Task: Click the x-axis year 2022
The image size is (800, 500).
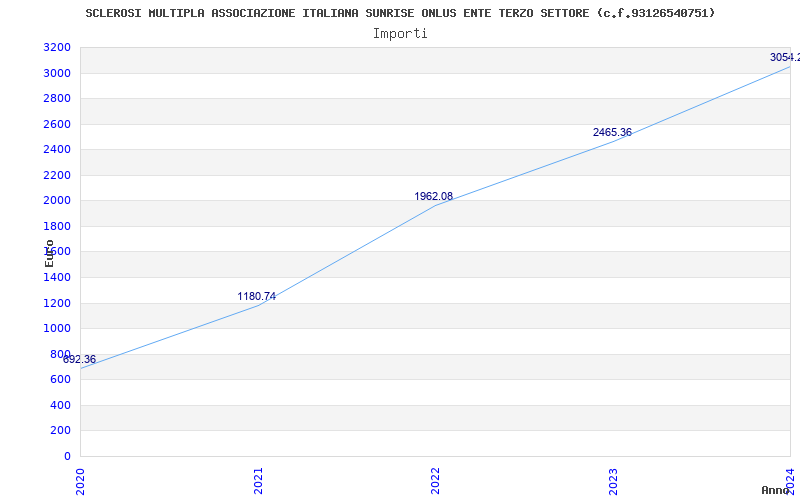Action: (435, 481)
